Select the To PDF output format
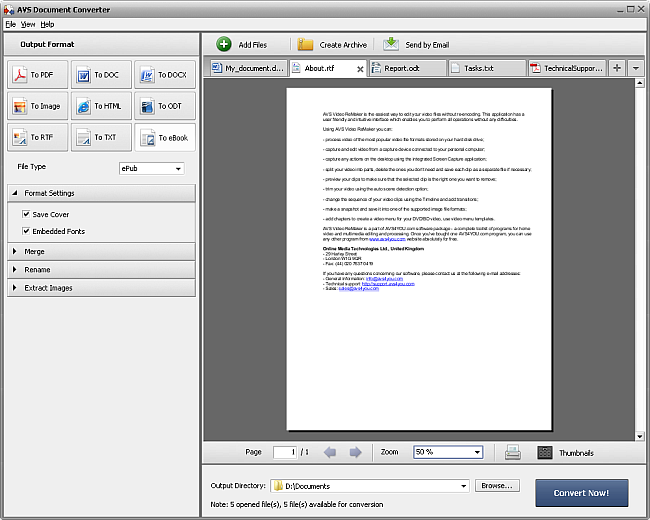Screen dimensions: 650x520 click(x=37, y=75)
